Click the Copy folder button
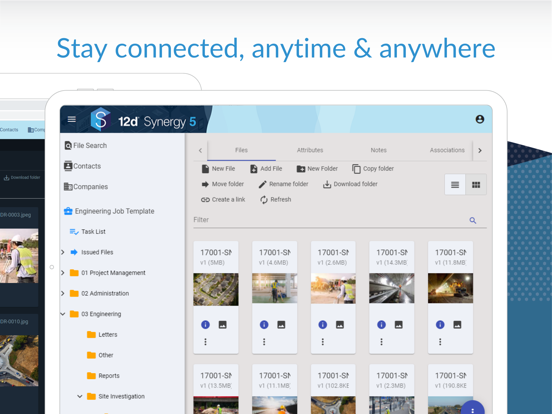 click(x=373, y=169)
